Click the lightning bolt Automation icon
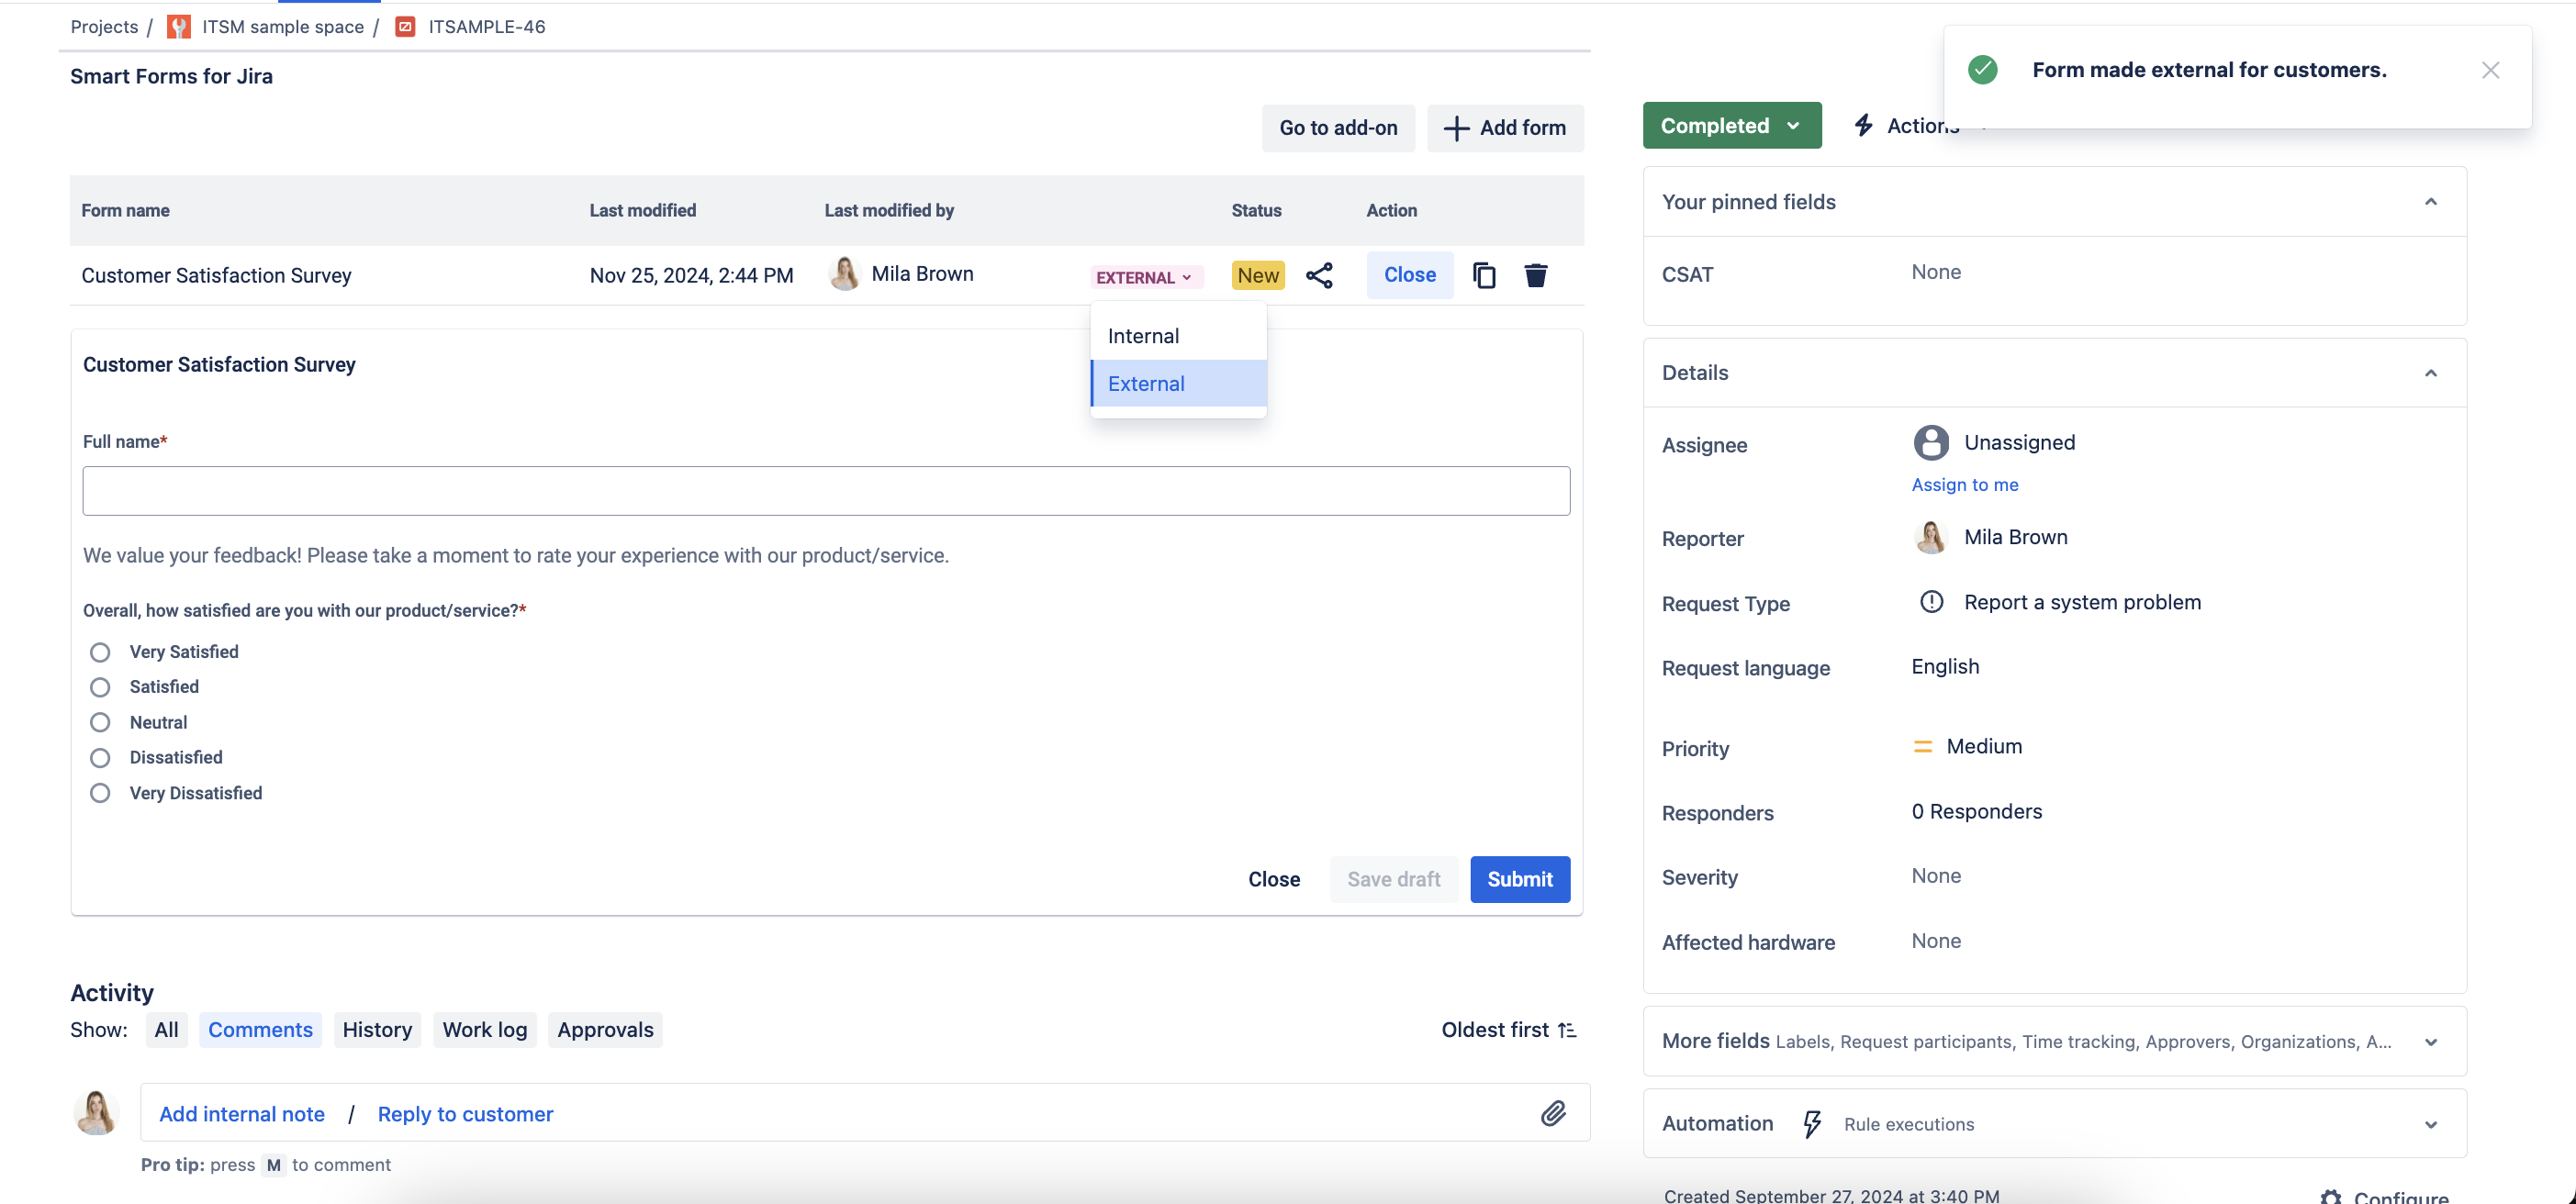2576x1204 pixels. click(1807, 1123)
